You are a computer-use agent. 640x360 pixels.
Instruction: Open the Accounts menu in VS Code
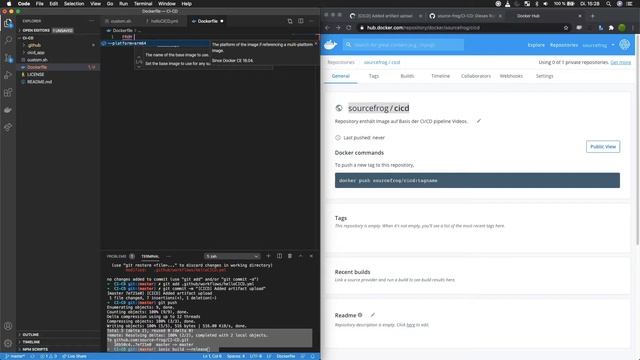8,326
